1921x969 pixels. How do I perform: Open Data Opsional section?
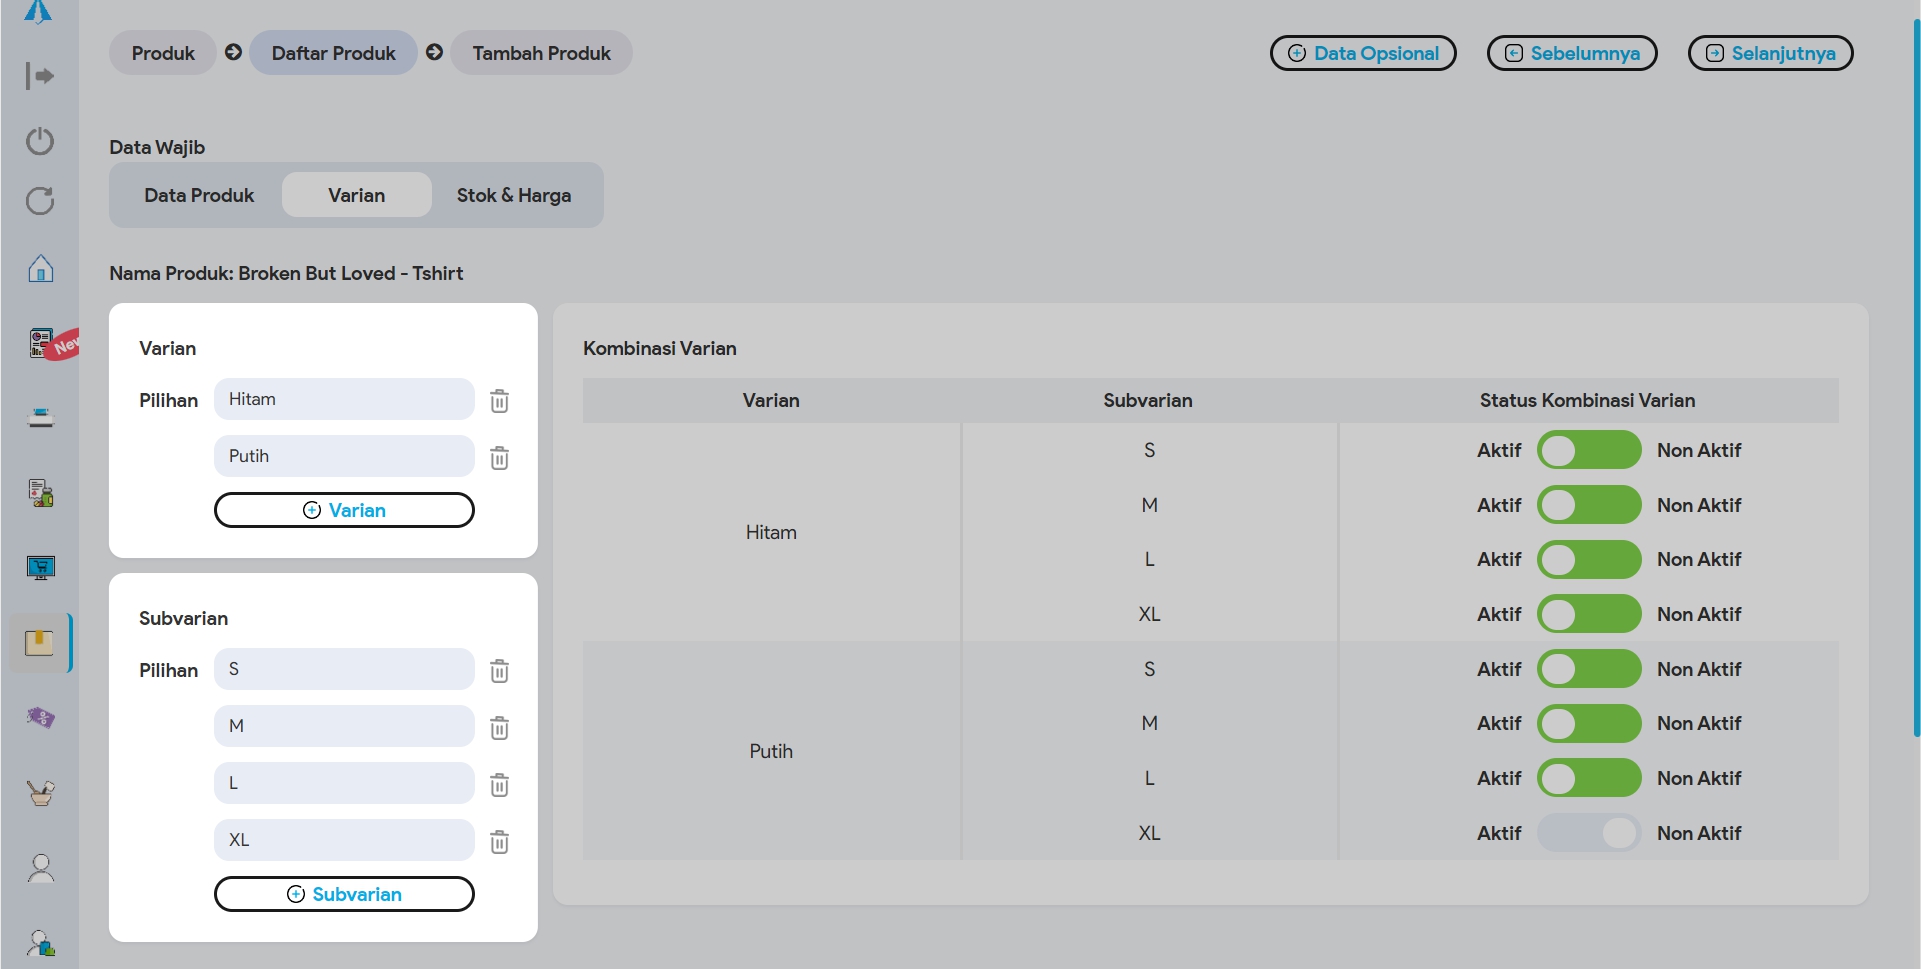[x=1363, y=53]
